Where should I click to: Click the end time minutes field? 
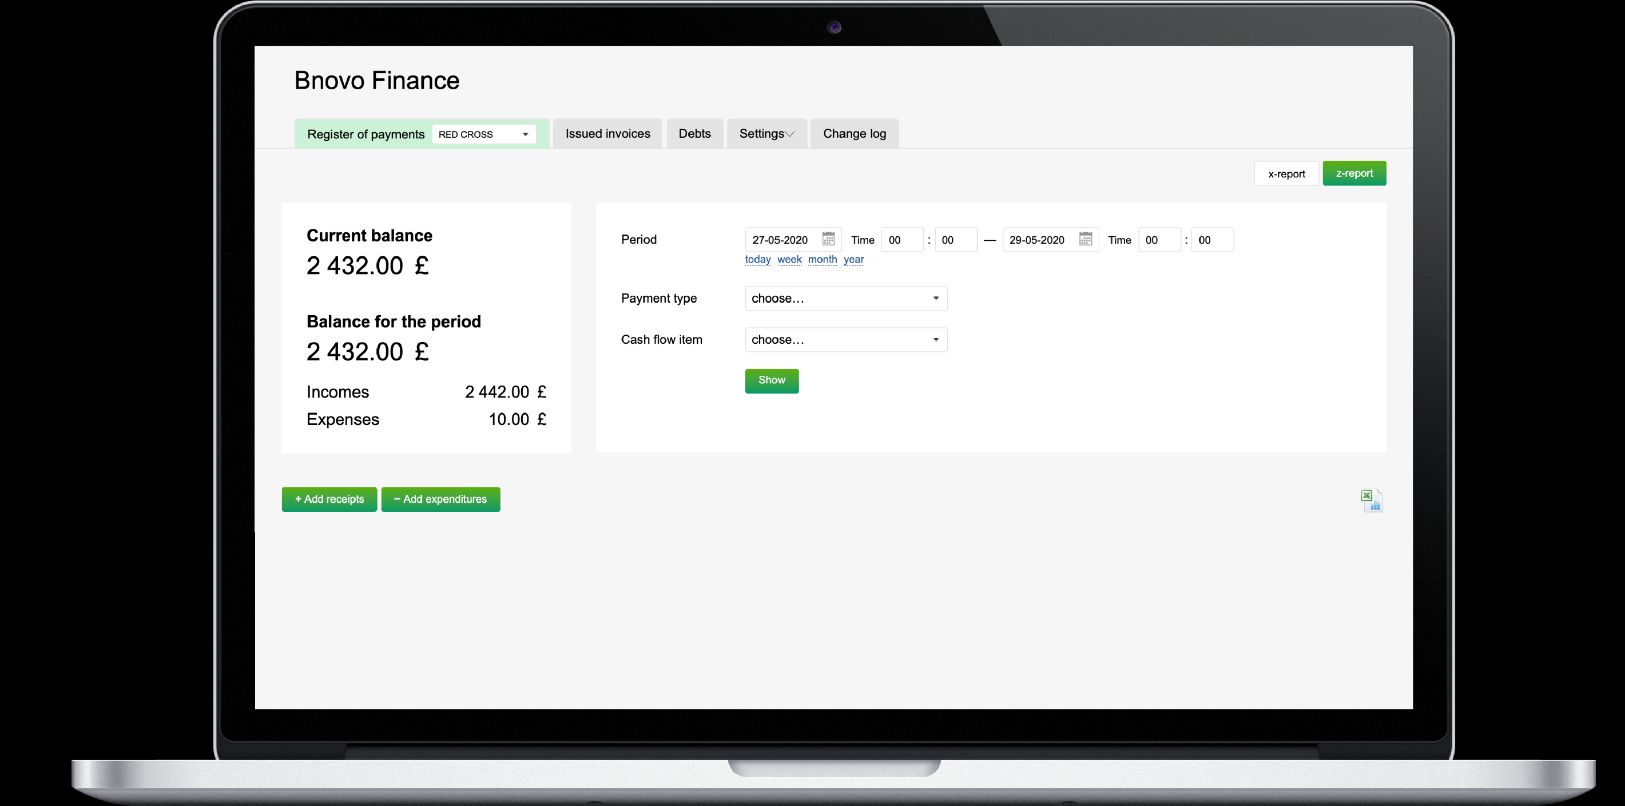(1212, 240)
